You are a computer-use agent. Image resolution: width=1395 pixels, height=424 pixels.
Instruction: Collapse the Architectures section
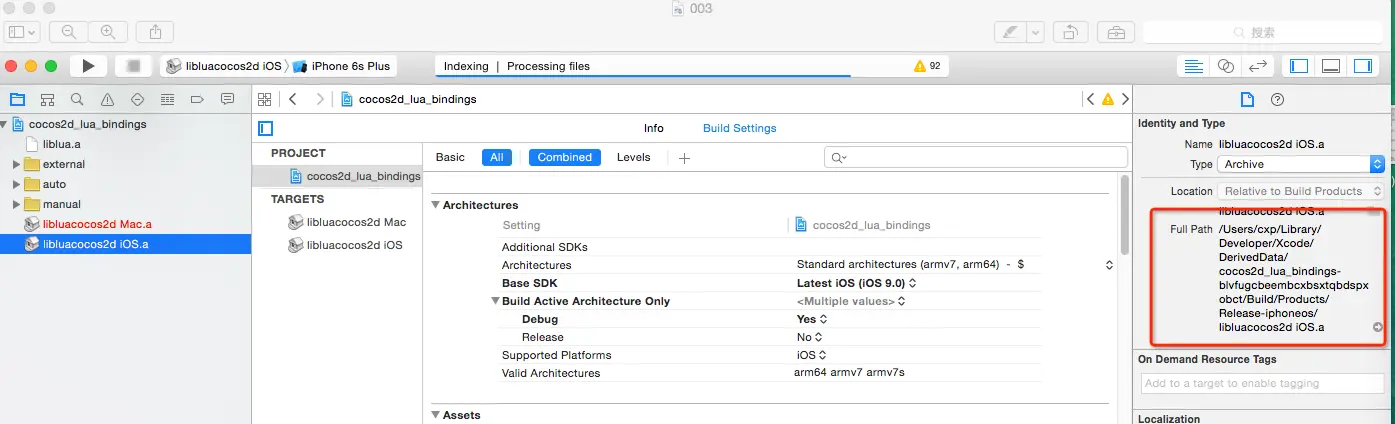(x=436, y=205)
